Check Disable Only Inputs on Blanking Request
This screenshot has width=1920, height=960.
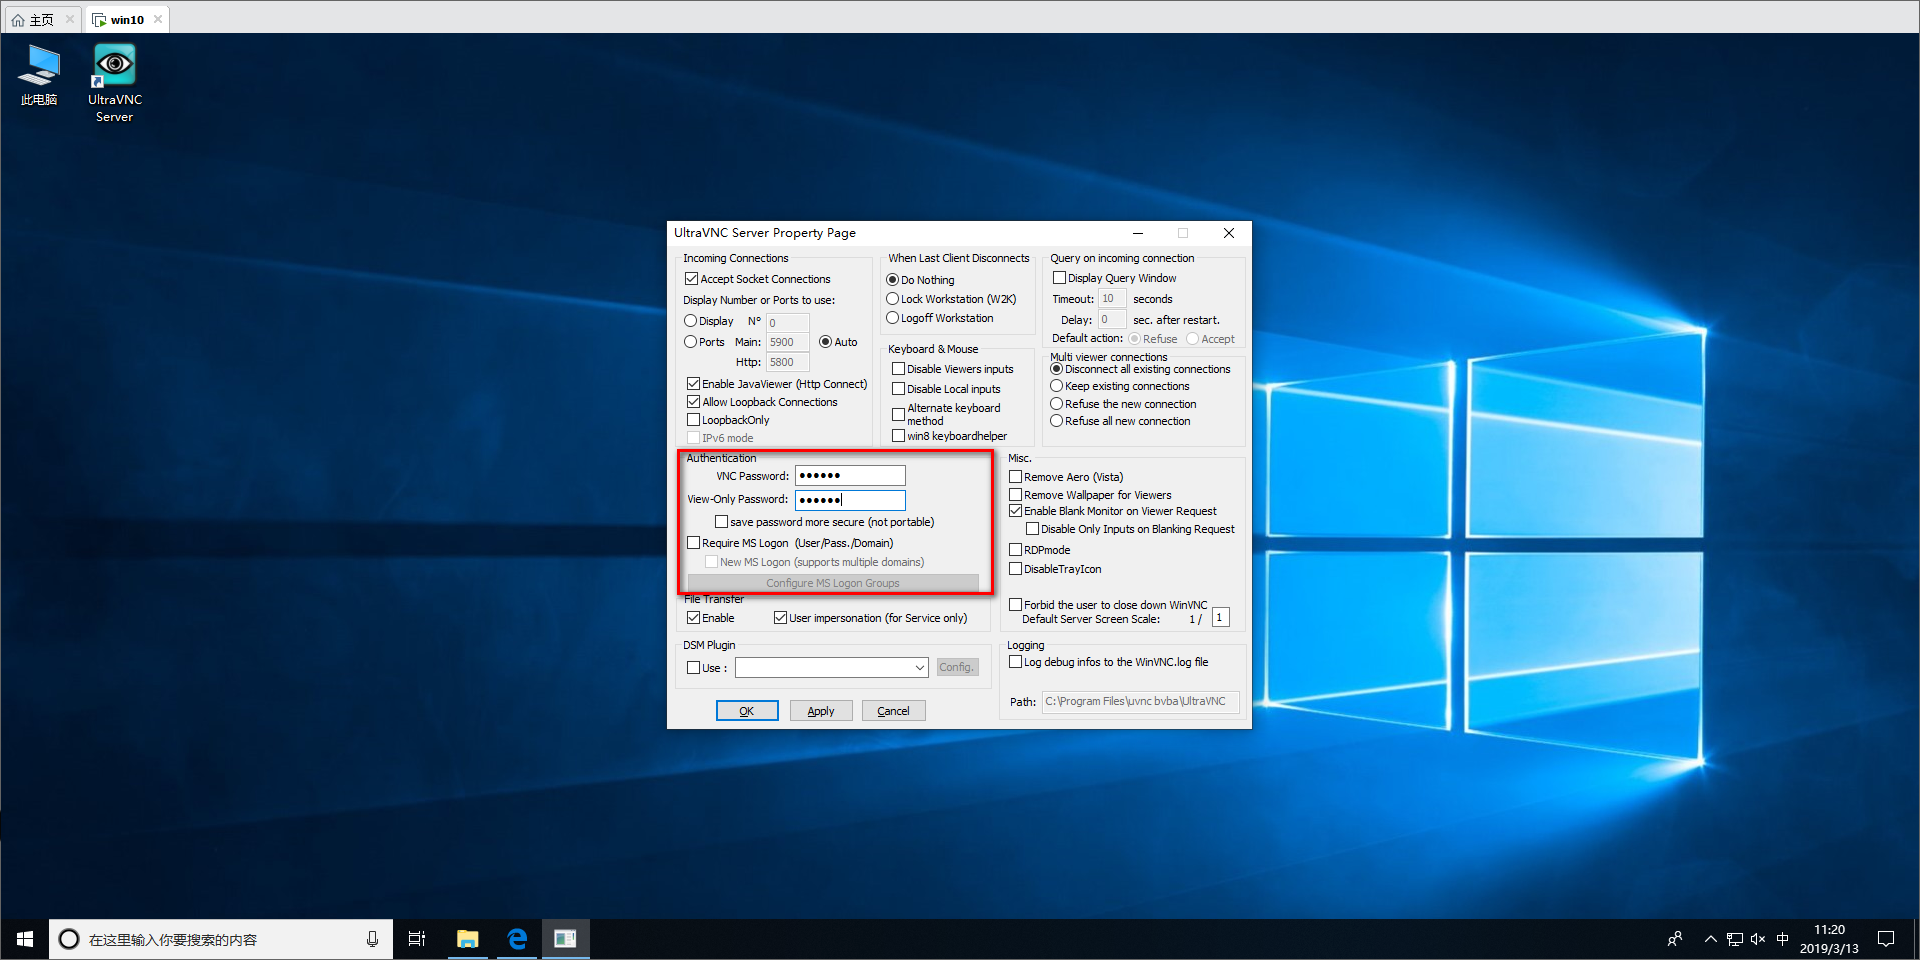[1032, 529]
